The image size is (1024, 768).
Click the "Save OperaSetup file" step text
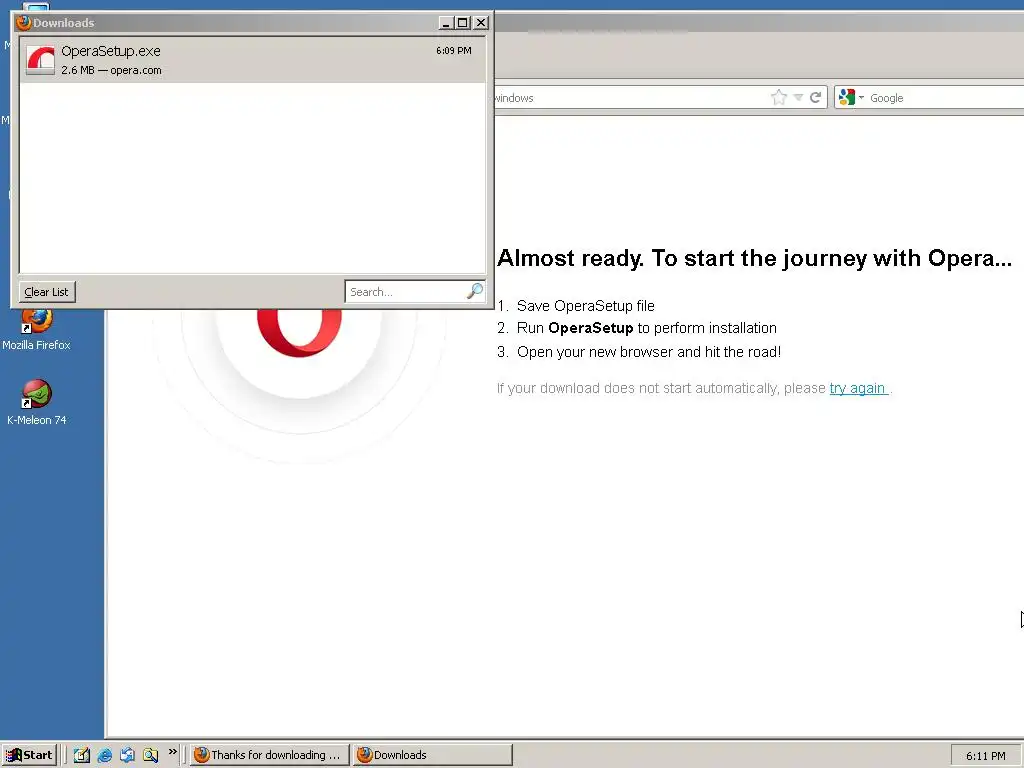coord(585,306)
